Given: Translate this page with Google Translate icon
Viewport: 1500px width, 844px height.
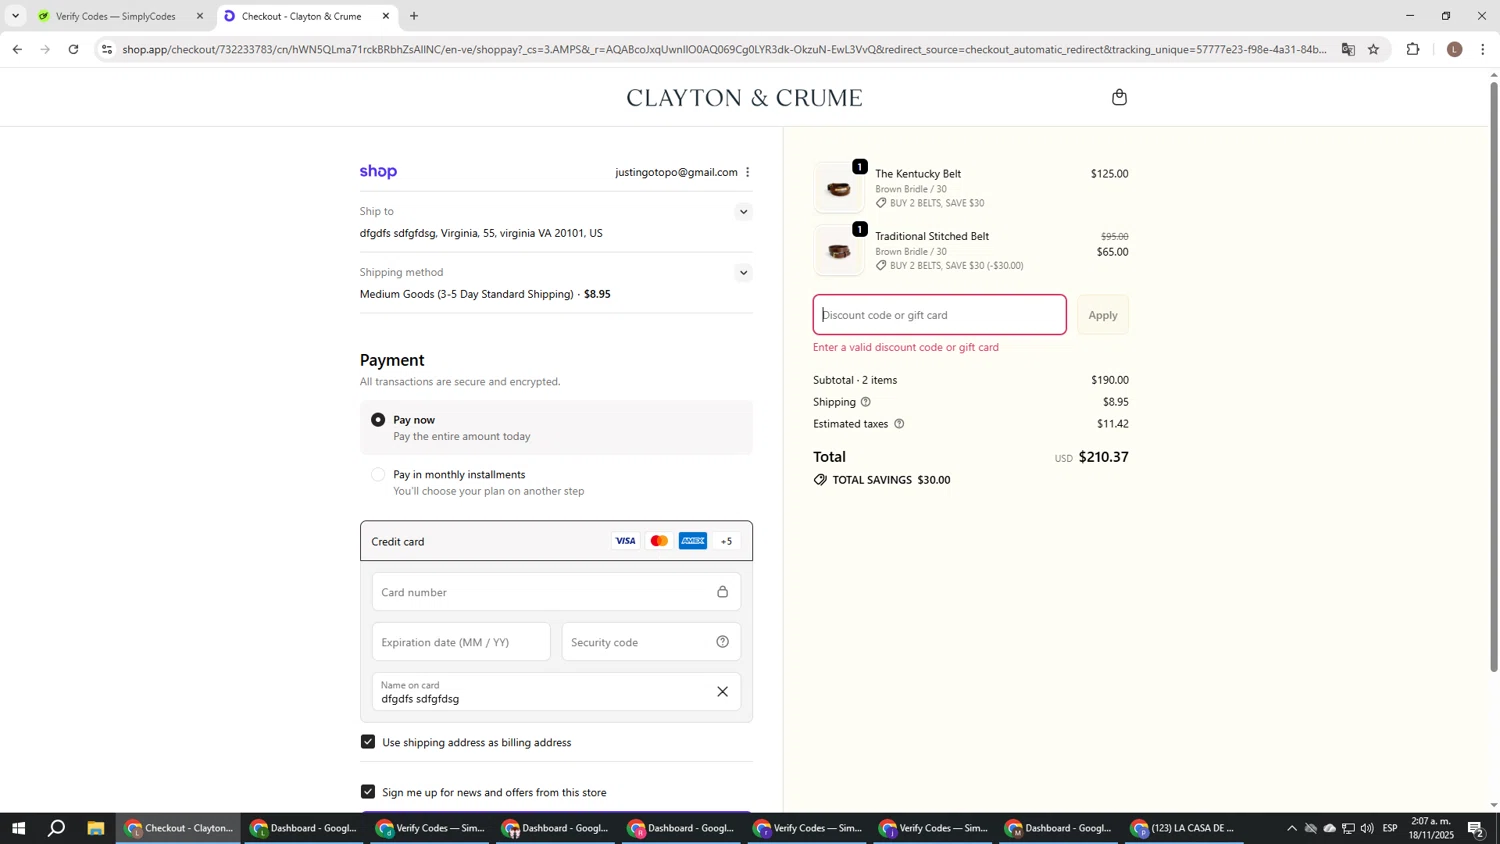Looking at the screenshot, I should (x=1348, y=49).
